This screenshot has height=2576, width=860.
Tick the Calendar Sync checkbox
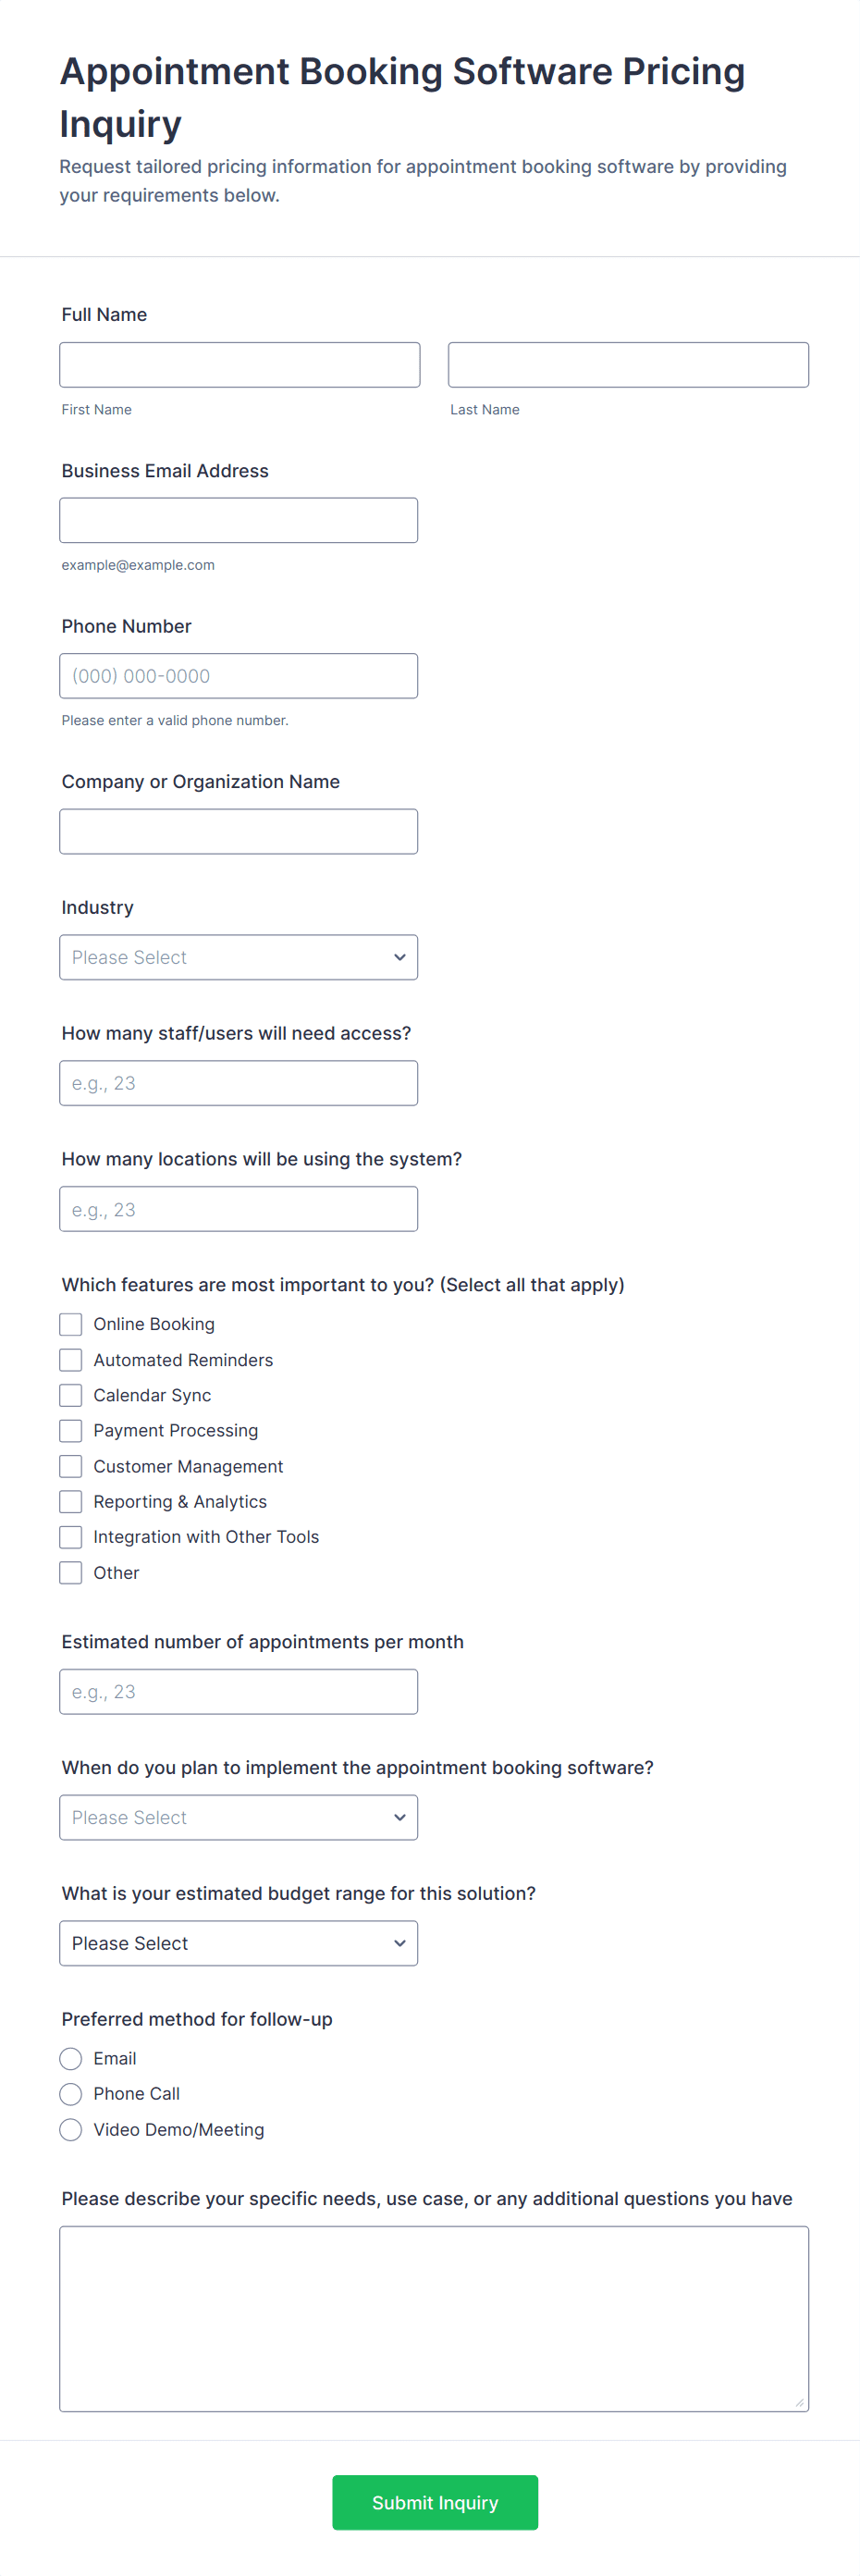pos(71,1395)
